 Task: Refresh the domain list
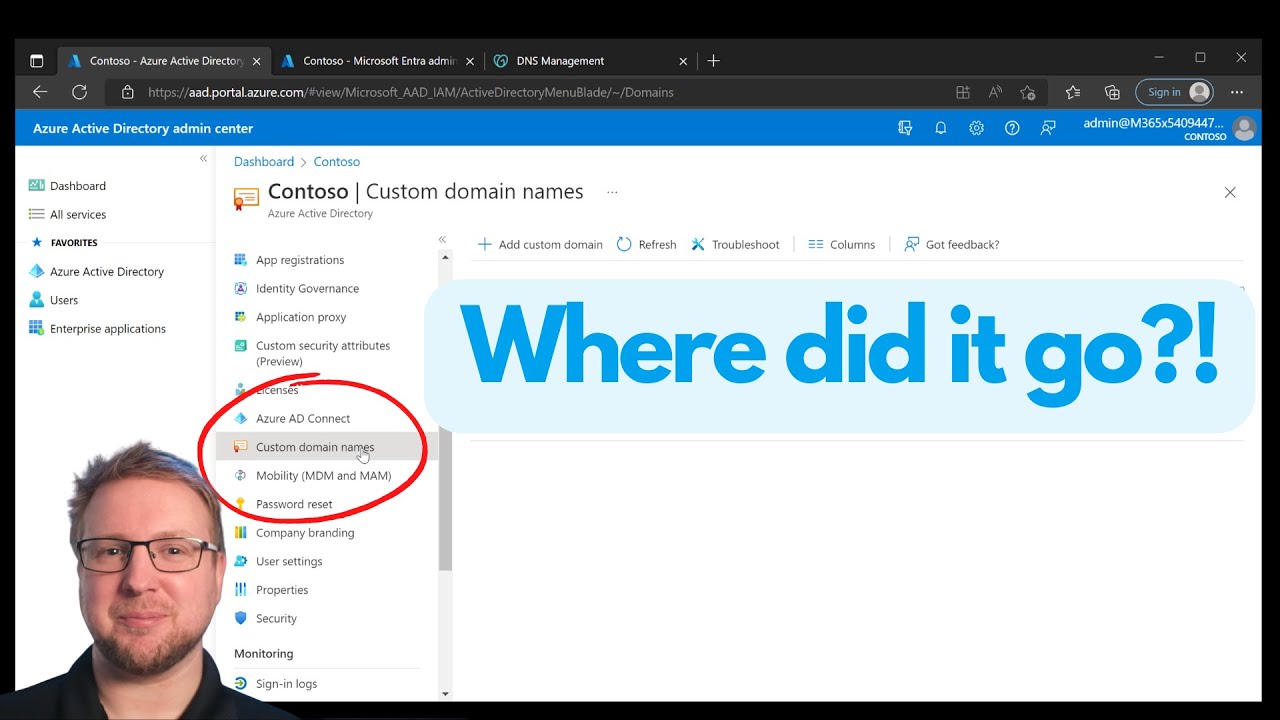[646, 245]
